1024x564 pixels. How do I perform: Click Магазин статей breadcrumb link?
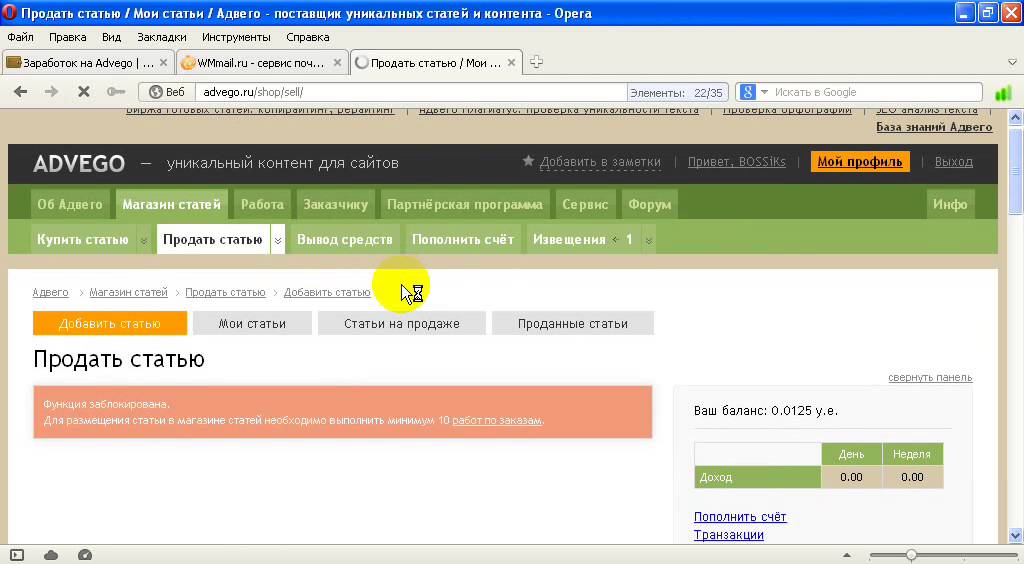tap(129, 292)
